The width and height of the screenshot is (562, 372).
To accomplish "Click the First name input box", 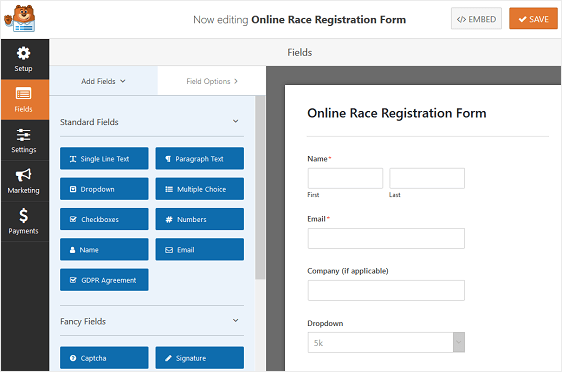I will (x=345, y=178).
